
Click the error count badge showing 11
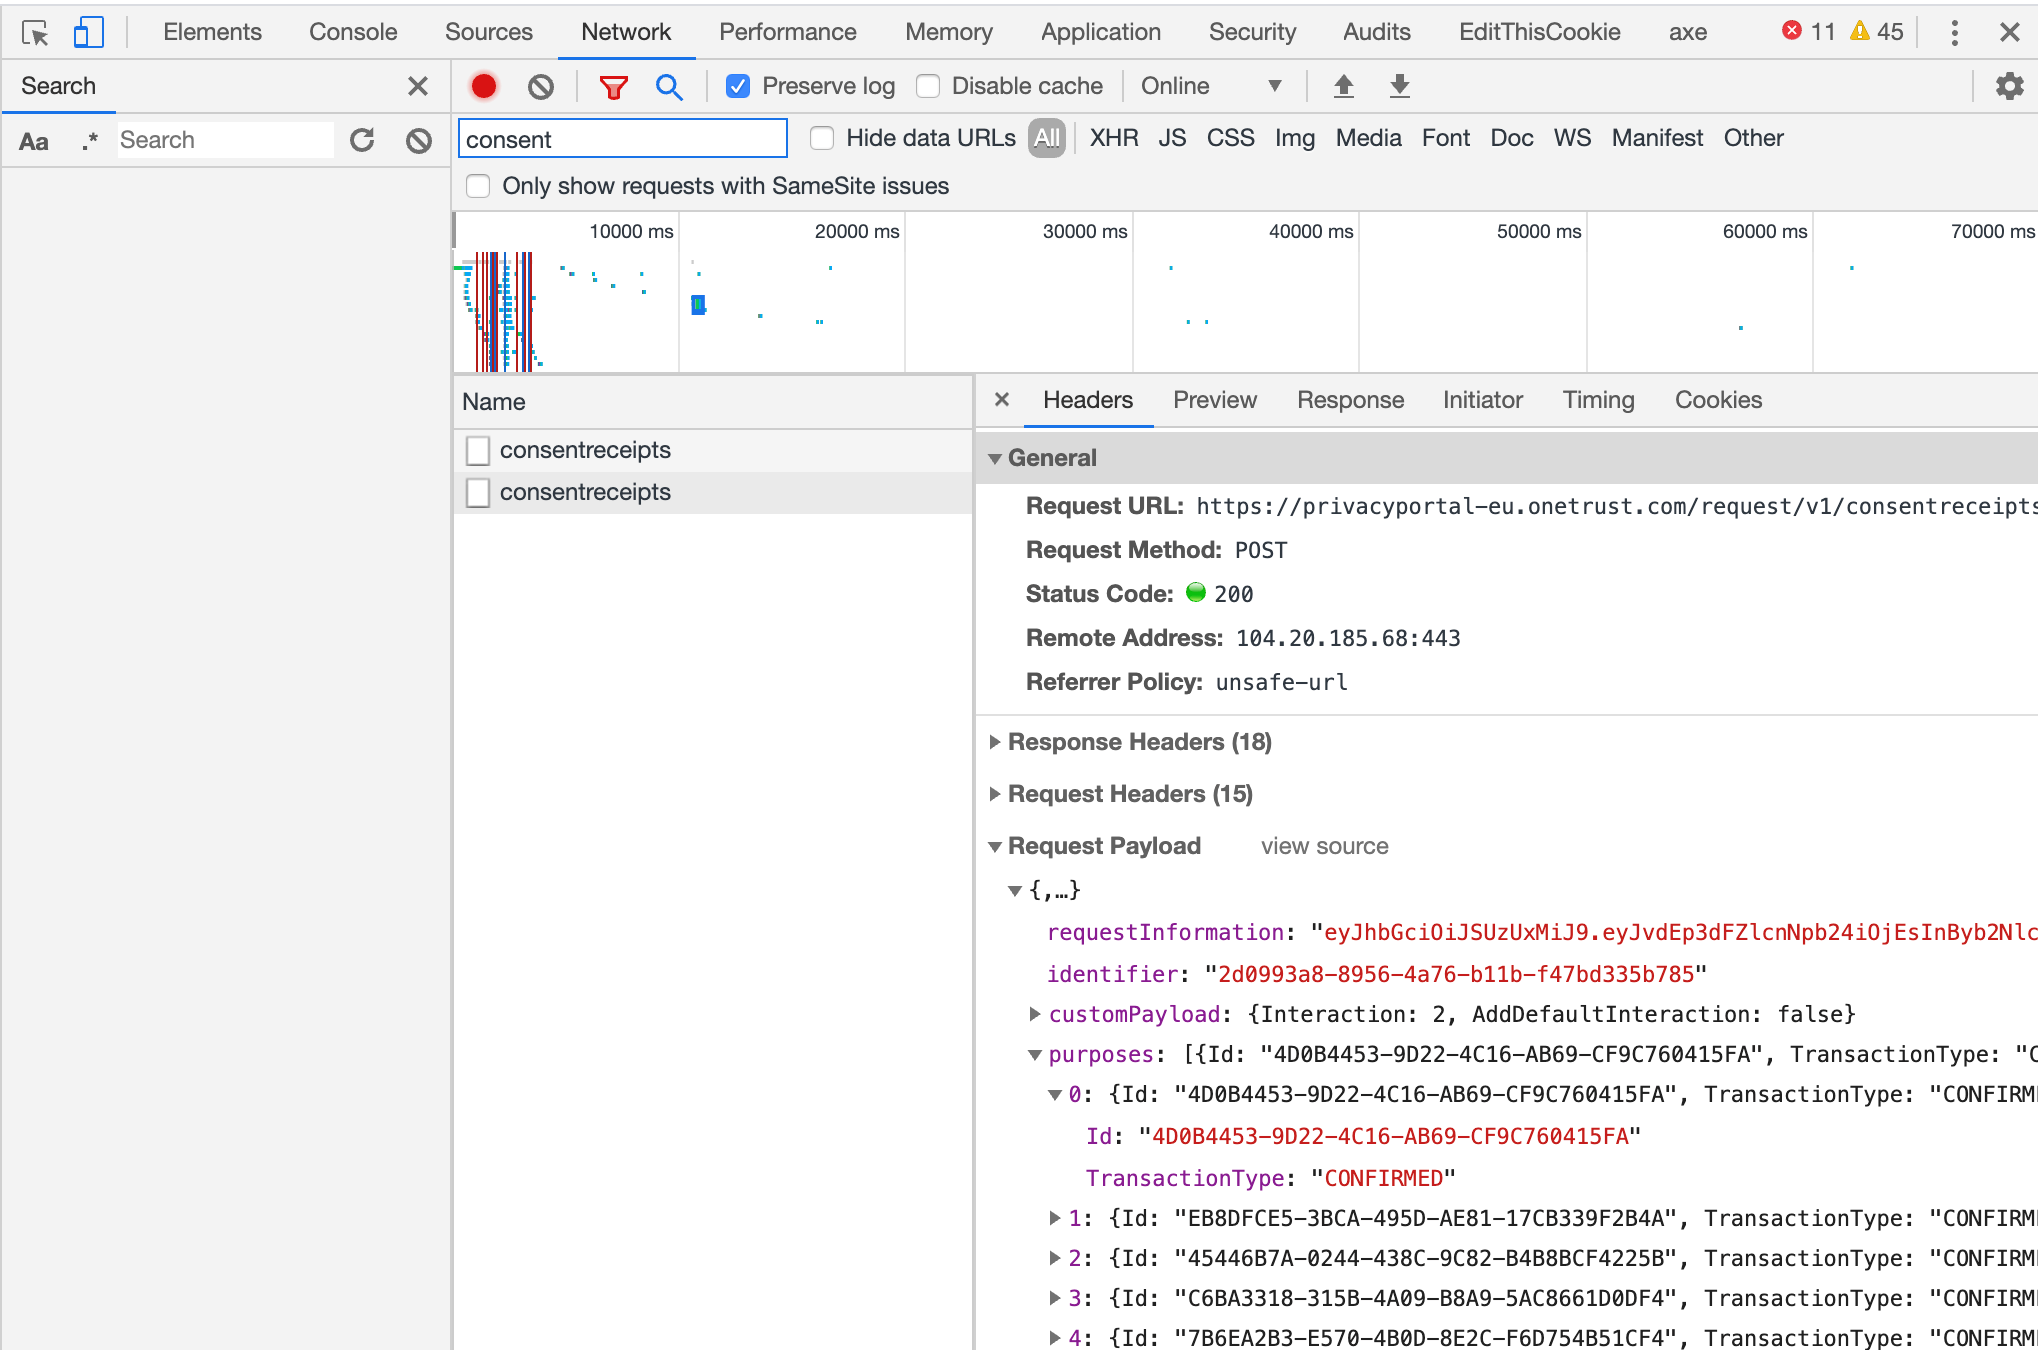click(1809, 31)
